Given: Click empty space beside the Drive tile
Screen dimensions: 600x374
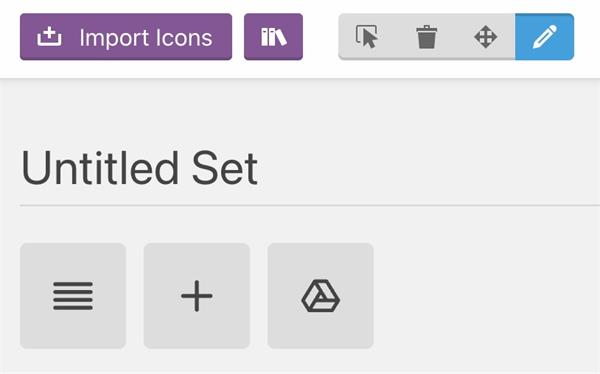Looking at the screenshot, I should tap(486, 296).
